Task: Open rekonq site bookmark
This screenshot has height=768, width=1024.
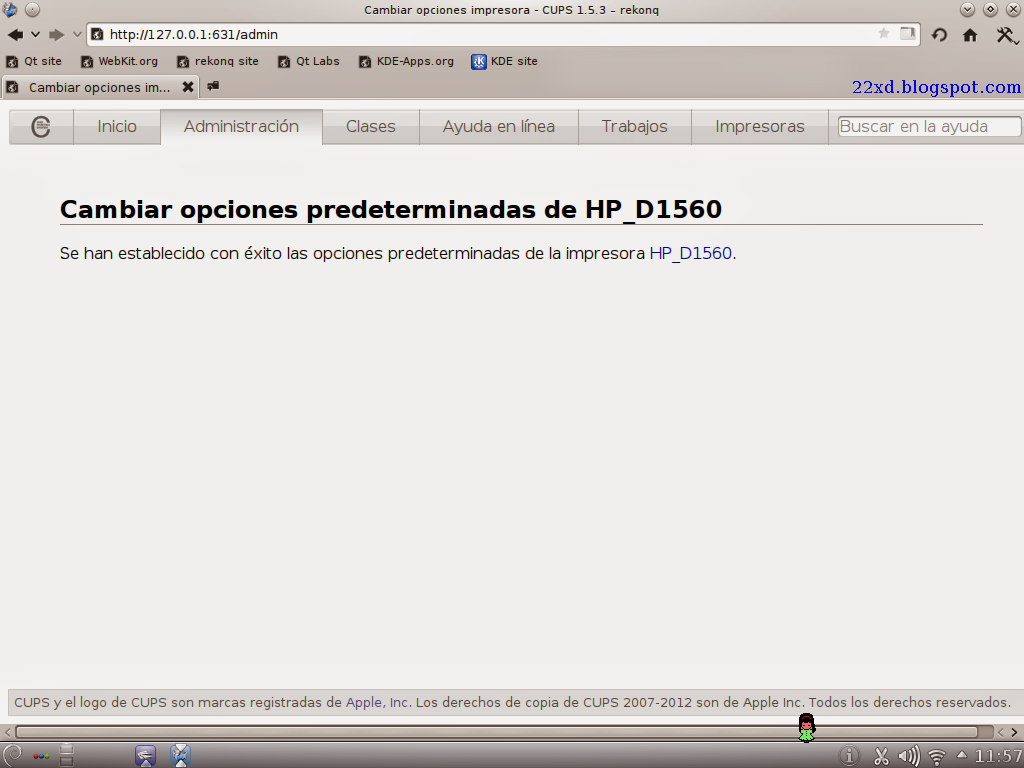Action: tap(218, 61)
